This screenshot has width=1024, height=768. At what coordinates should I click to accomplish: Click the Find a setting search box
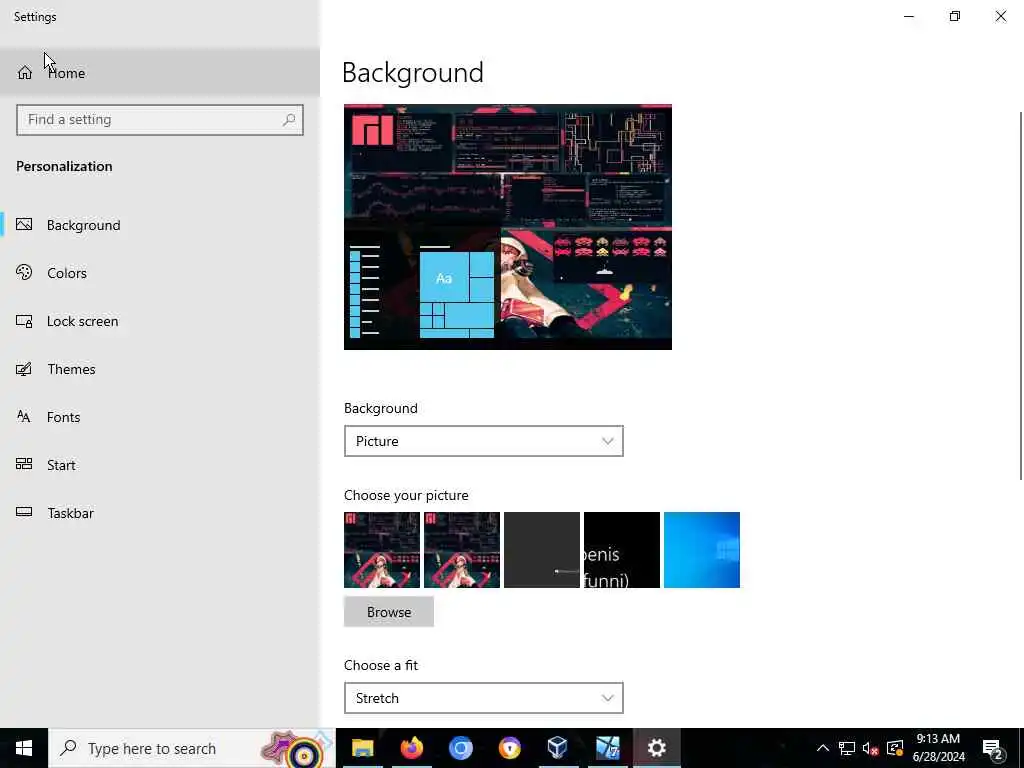coord(159,120)
